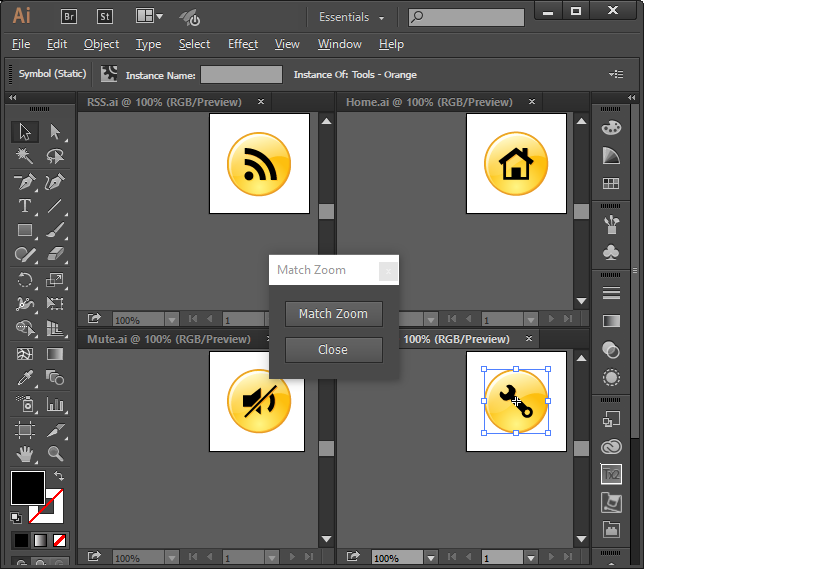Select the Pen tool
This screenshot has height=569, width=819.
point(24,181)
